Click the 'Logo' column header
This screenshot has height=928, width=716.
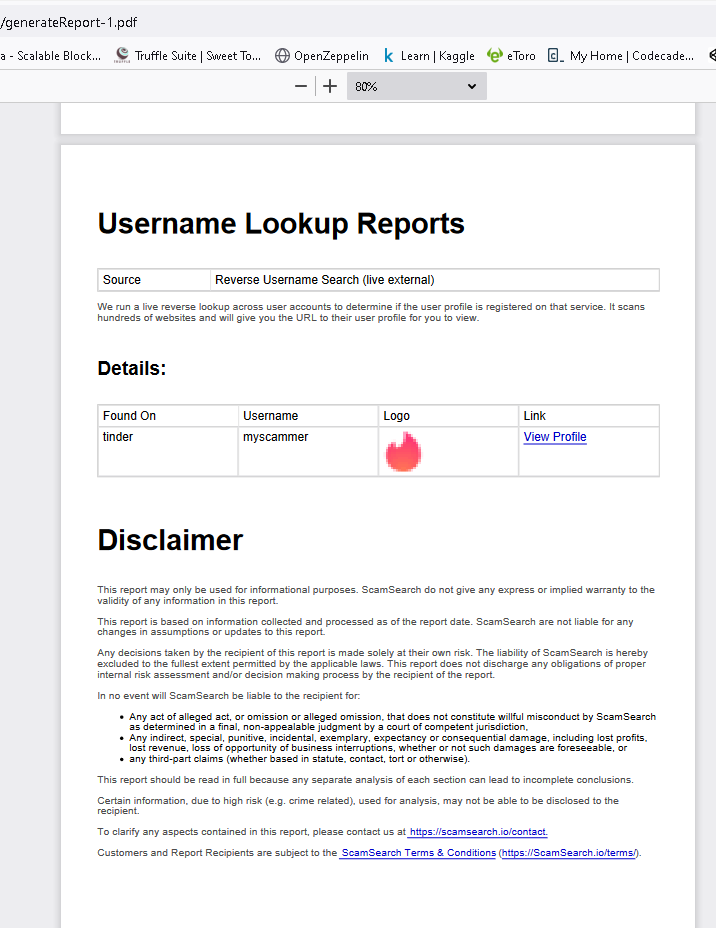(448, 415)
